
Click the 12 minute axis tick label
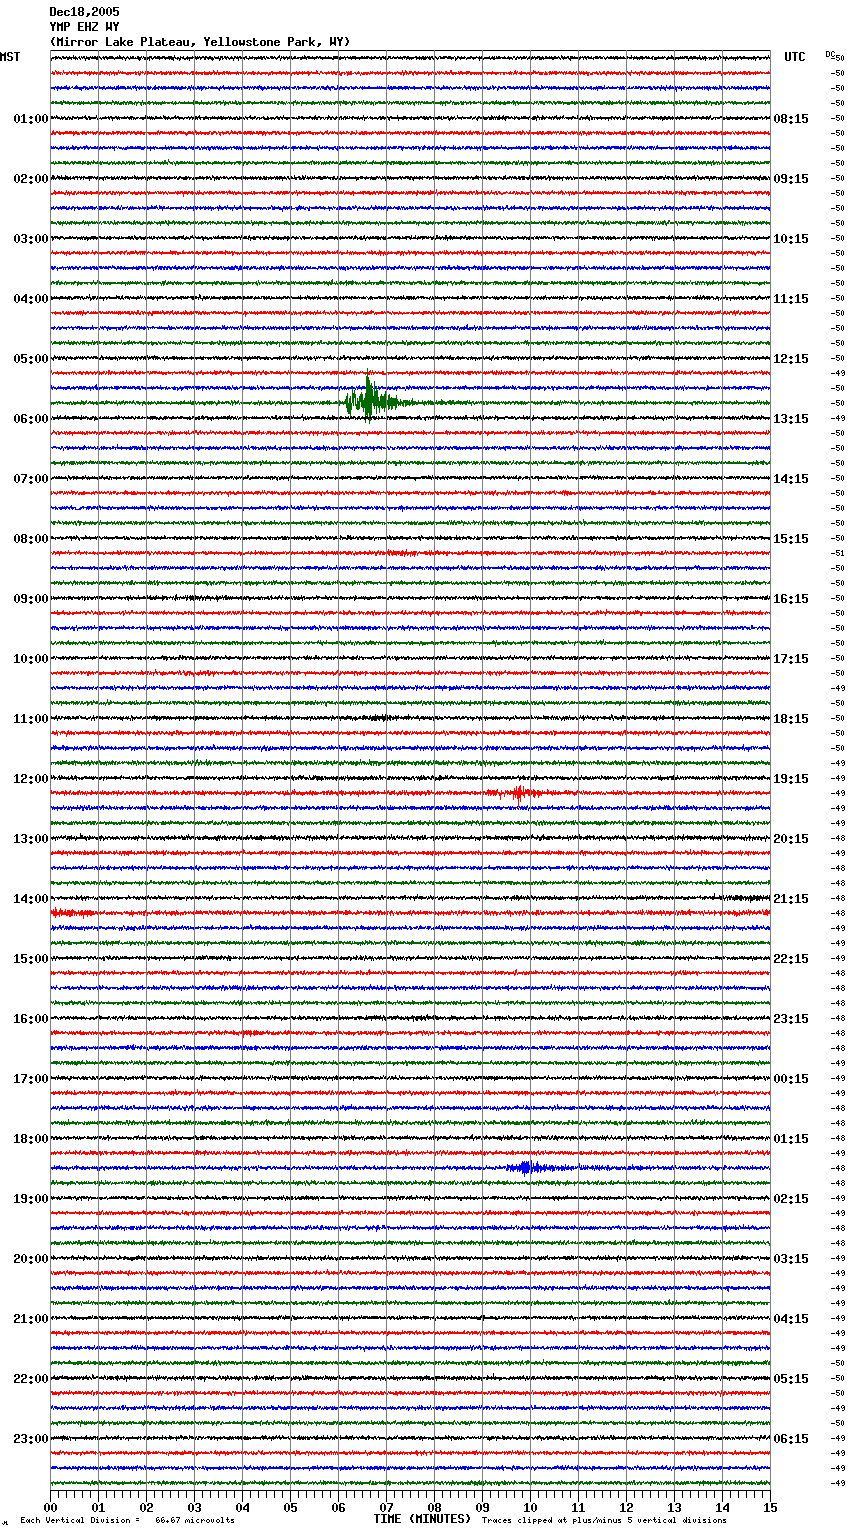click(626, 1507)
